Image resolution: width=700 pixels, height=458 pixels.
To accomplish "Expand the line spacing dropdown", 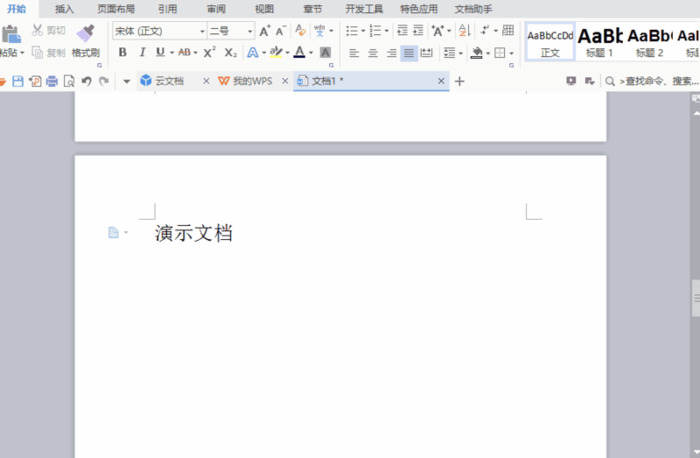I will pos(461,53).
